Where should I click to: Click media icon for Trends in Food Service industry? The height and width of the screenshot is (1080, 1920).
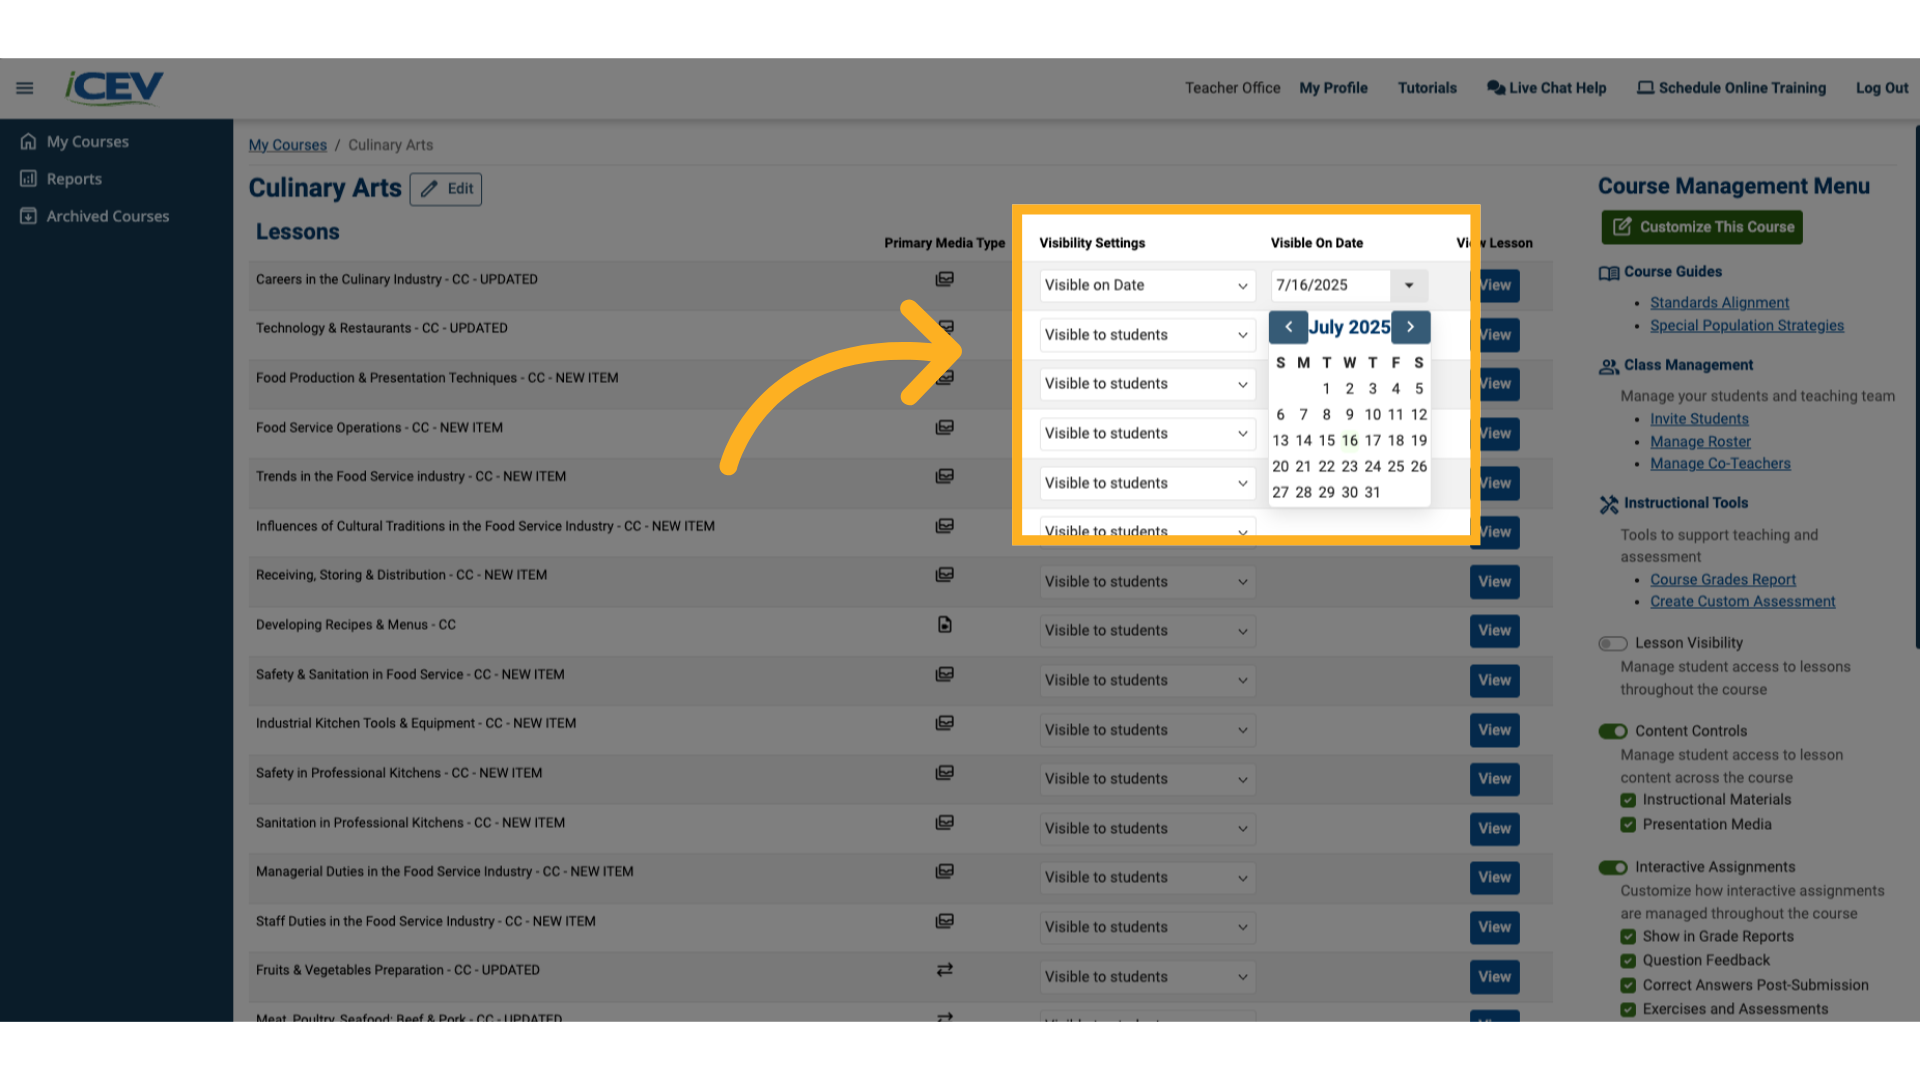pos(944,476)
